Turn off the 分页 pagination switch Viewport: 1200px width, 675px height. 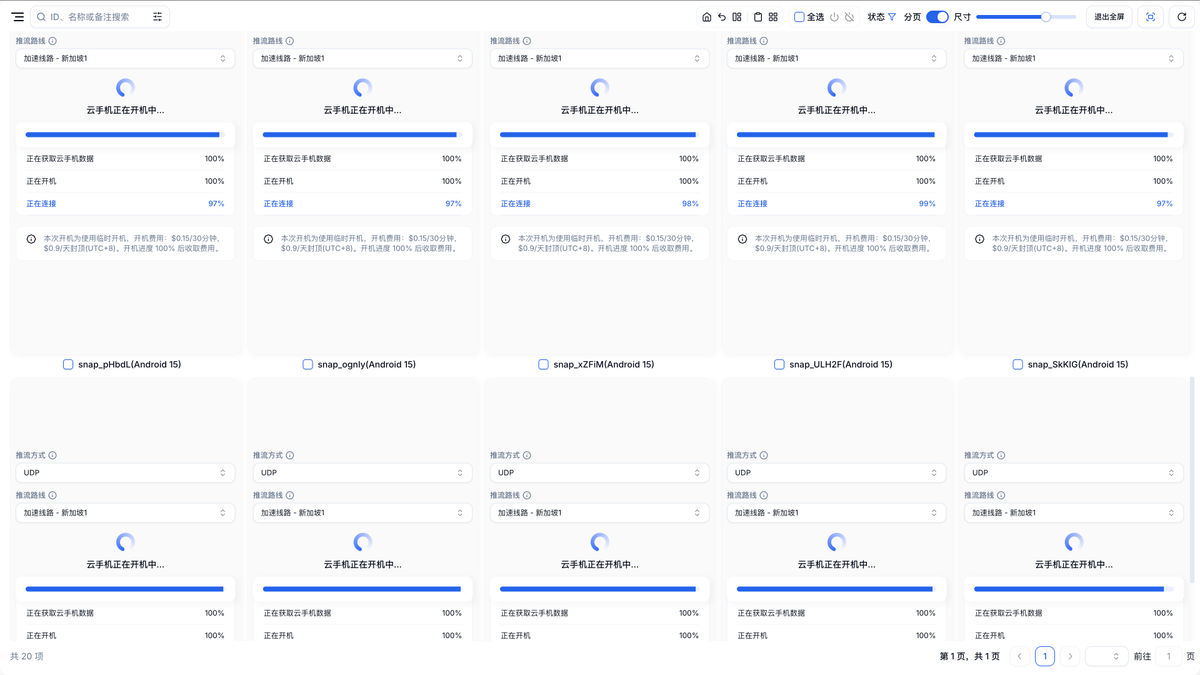937,17
